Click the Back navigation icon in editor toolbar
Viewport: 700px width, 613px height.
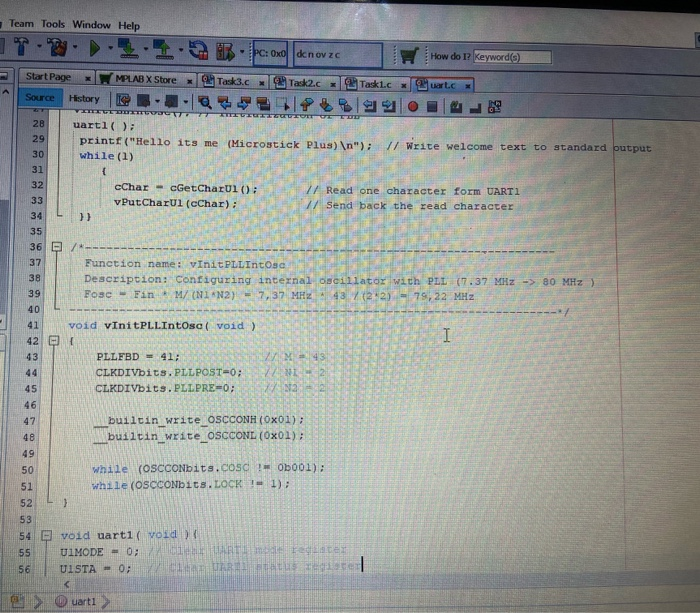(x=144, y=101)
